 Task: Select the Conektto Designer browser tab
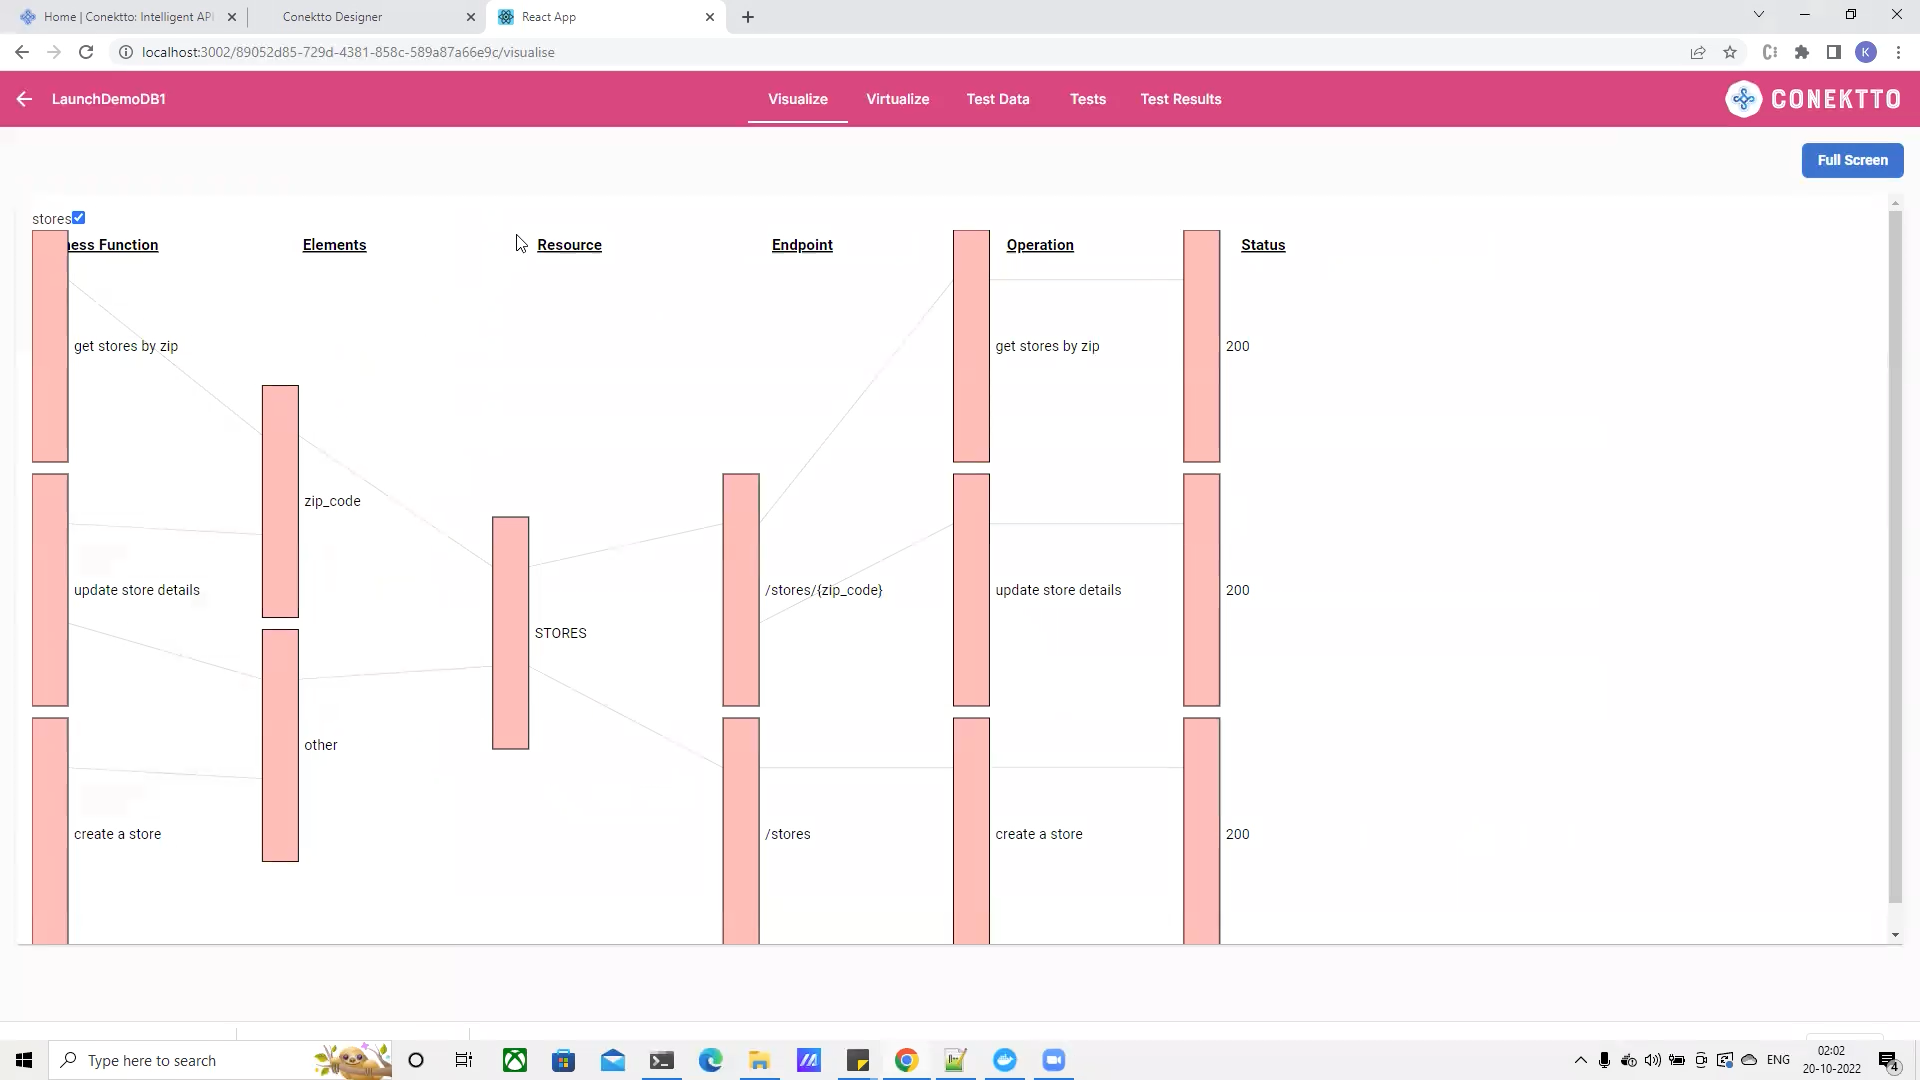(x=332, y=17)
